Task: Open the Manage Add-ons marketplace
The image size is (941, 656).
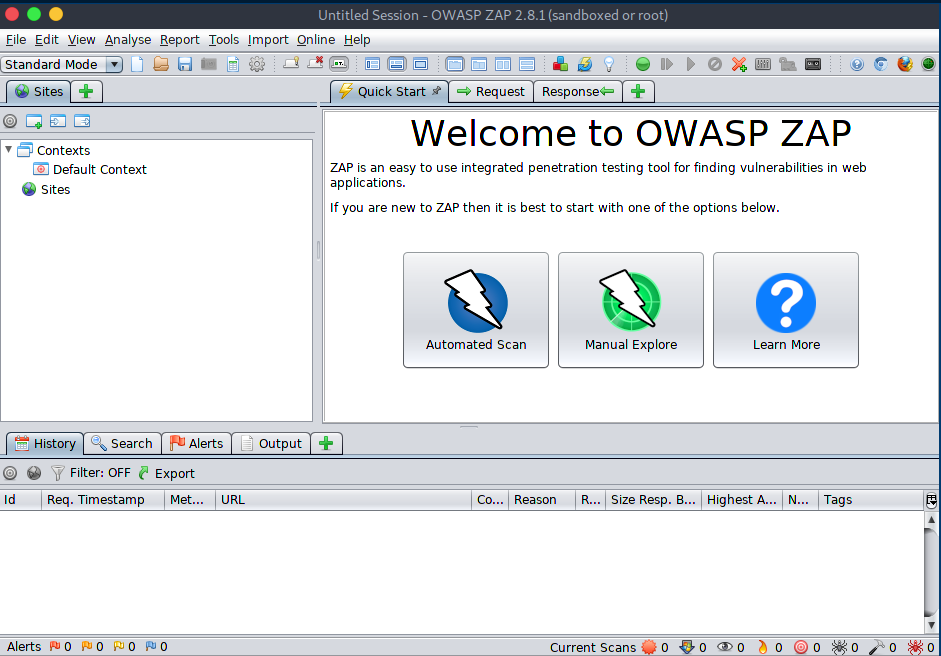Action: point(559,63)
